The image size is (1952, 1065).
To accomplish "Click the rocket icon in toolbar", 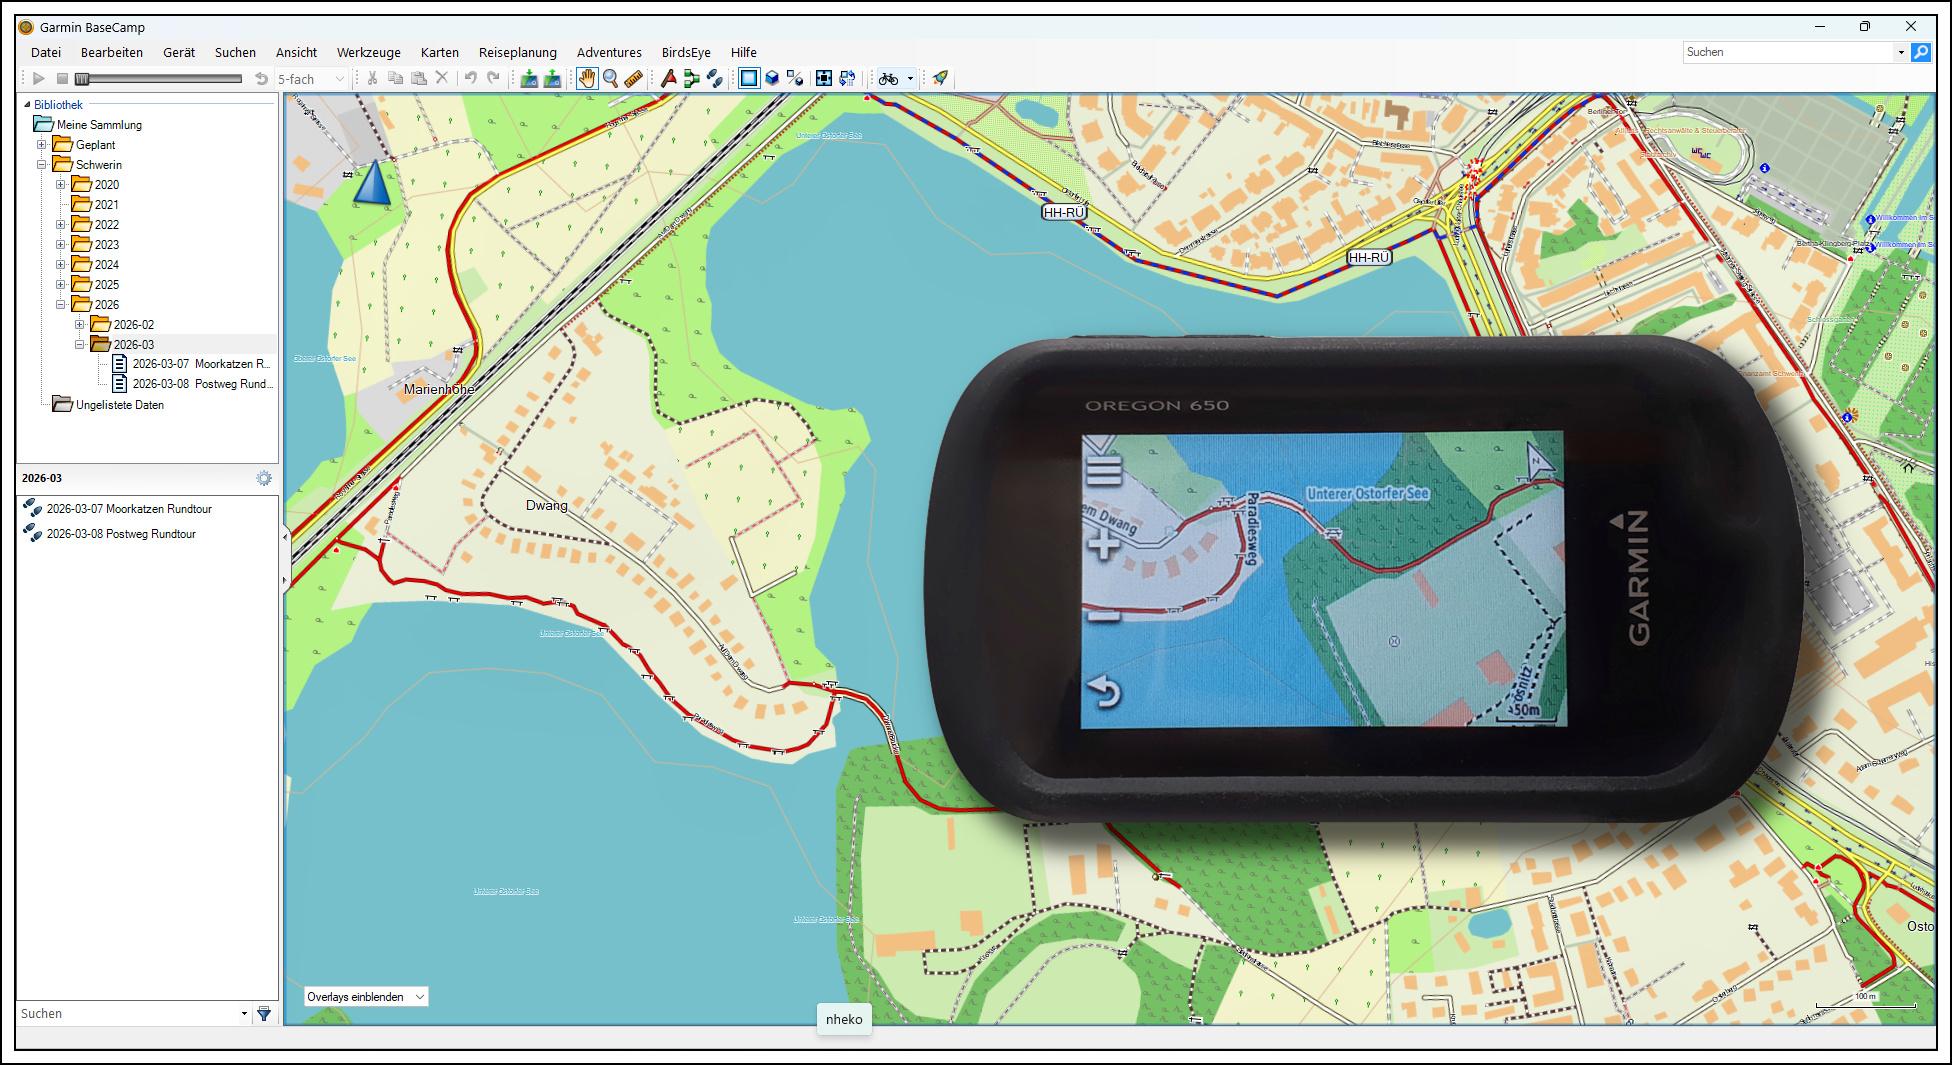I will 940,78.
